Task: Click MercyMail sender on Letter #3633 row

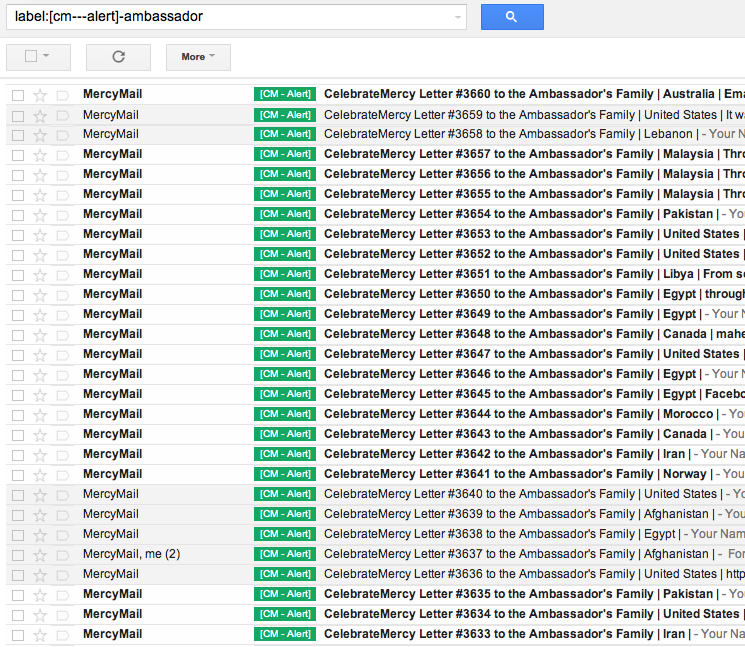Action: [x=113, y=634]
